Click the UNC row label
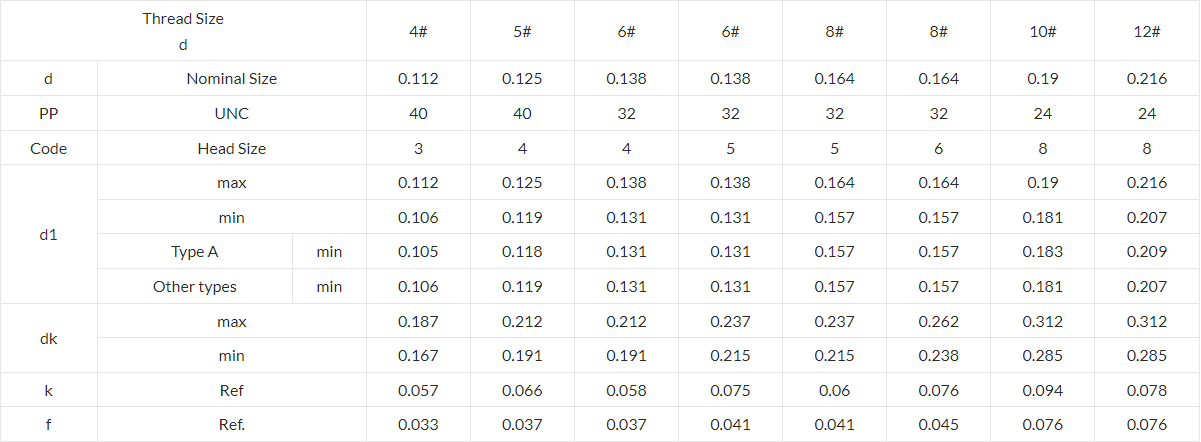 coord(232,114)
